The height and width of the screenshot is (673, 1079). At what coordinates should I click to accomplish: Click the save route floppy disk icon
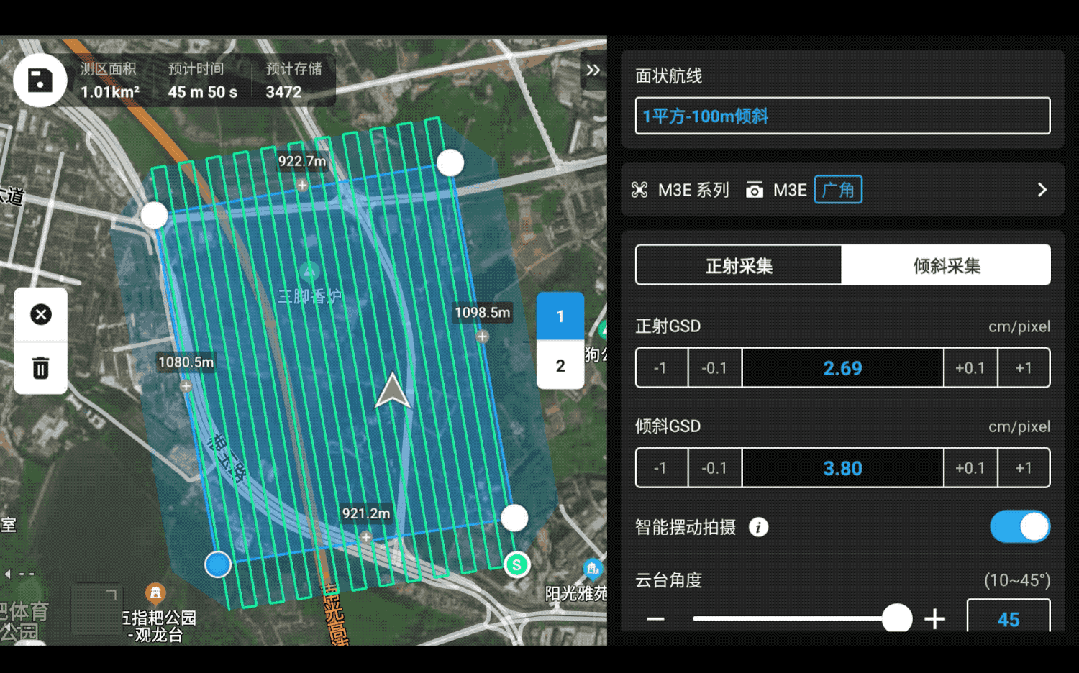coord(40,81)
